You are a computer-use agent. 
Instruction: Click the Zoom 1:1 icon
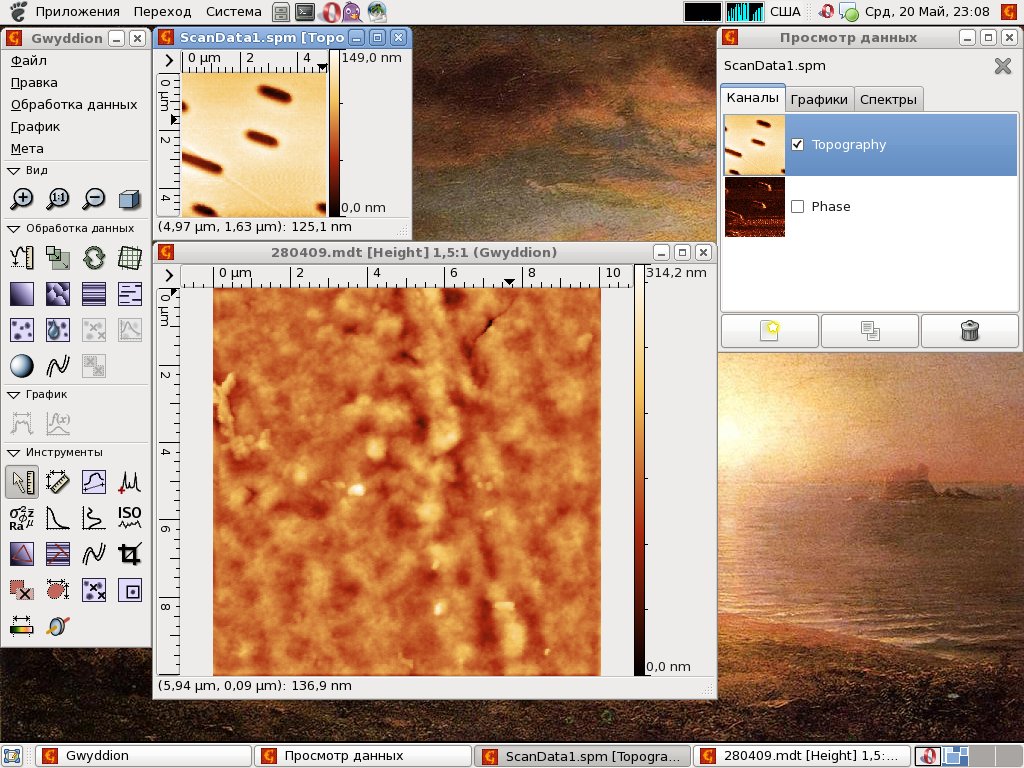click(x=57, y=199)
